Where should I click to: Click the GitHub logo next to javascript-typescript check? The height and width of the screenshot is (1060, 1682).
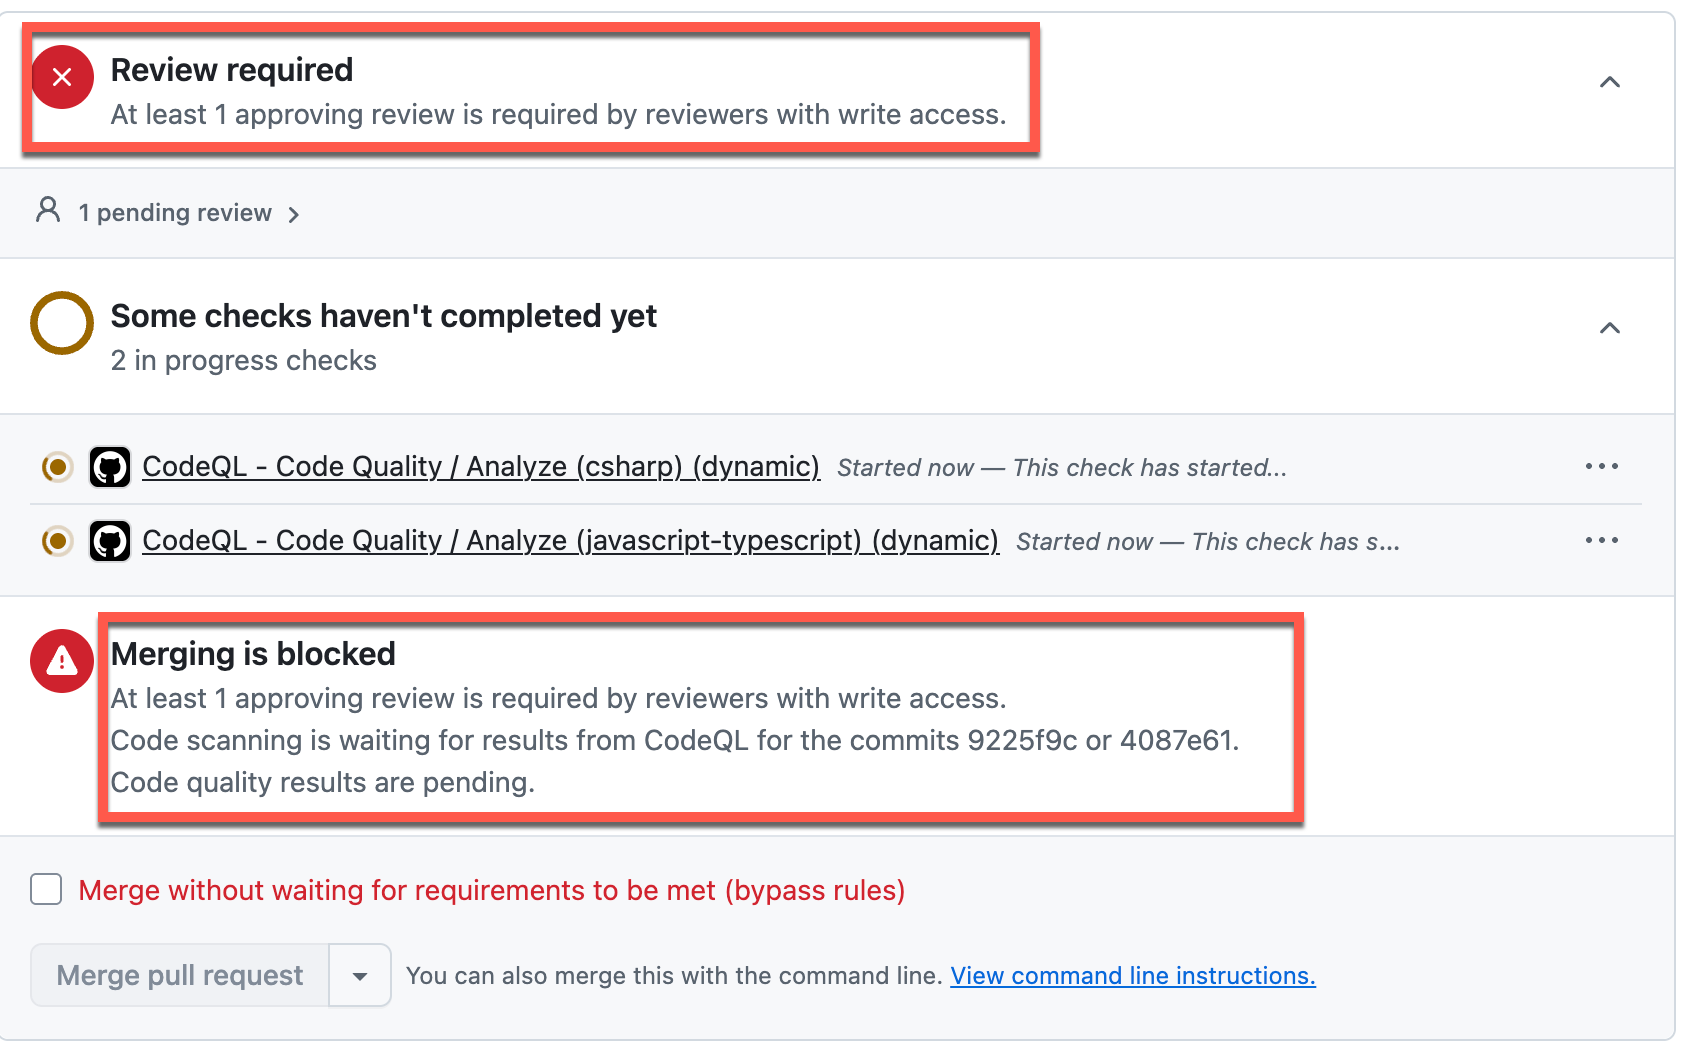tap(110, 541)
